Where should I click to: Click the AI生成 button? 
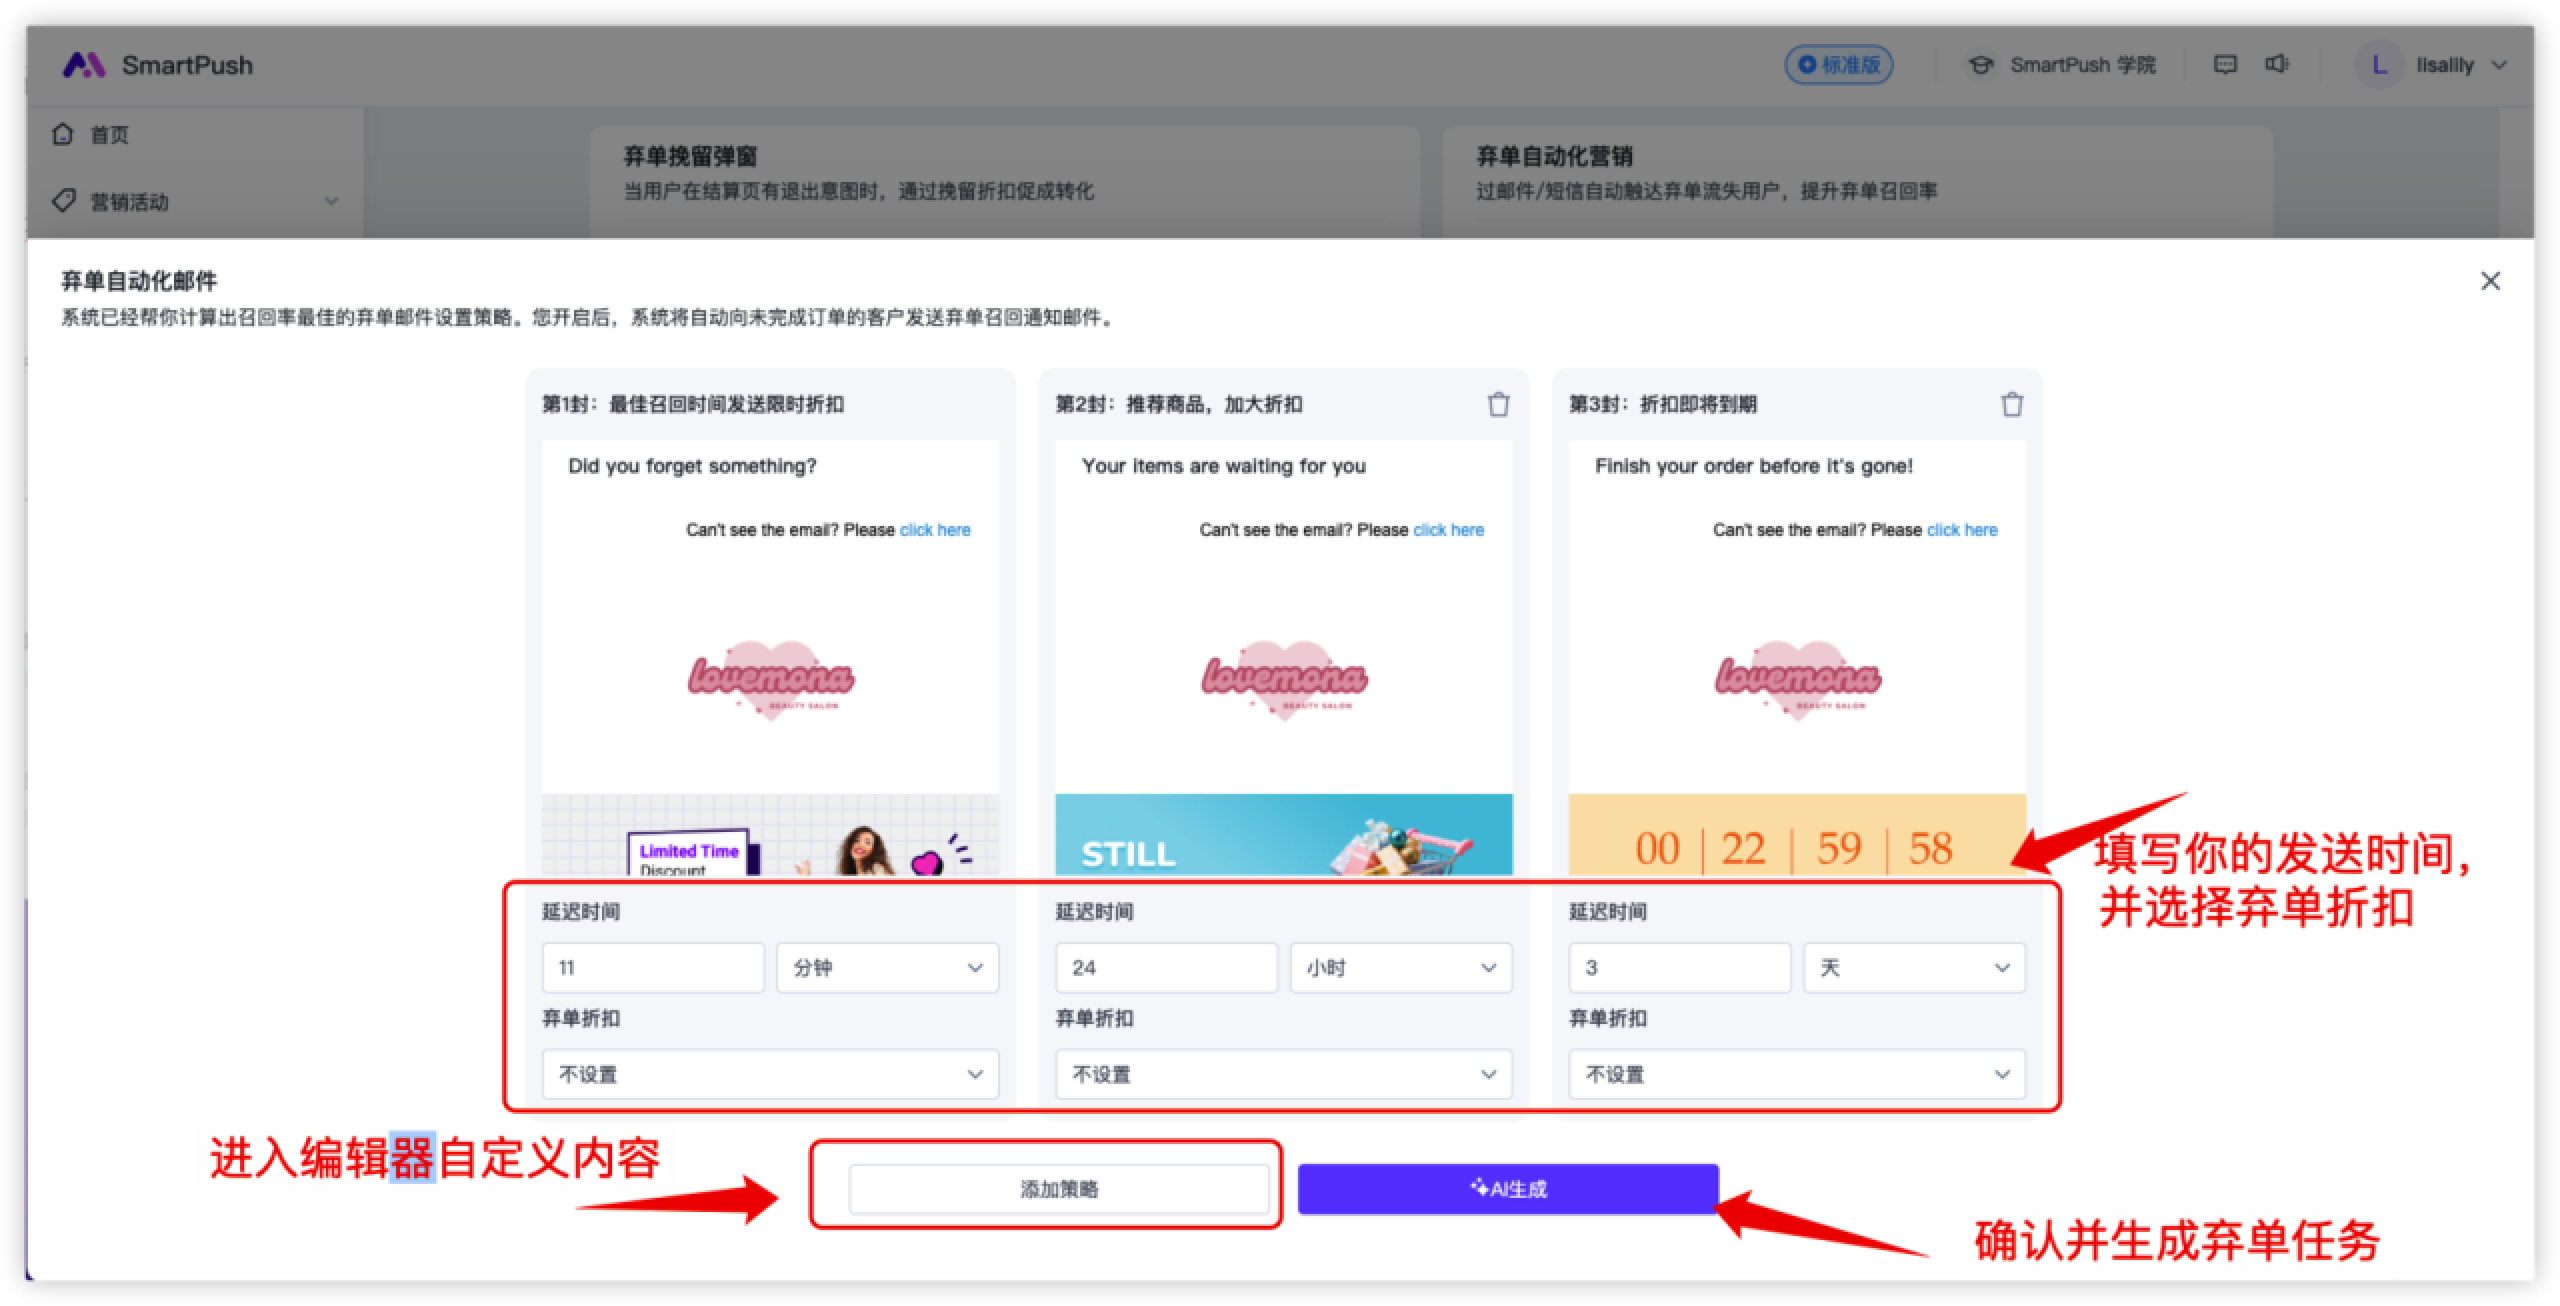click(1508, 1189)
